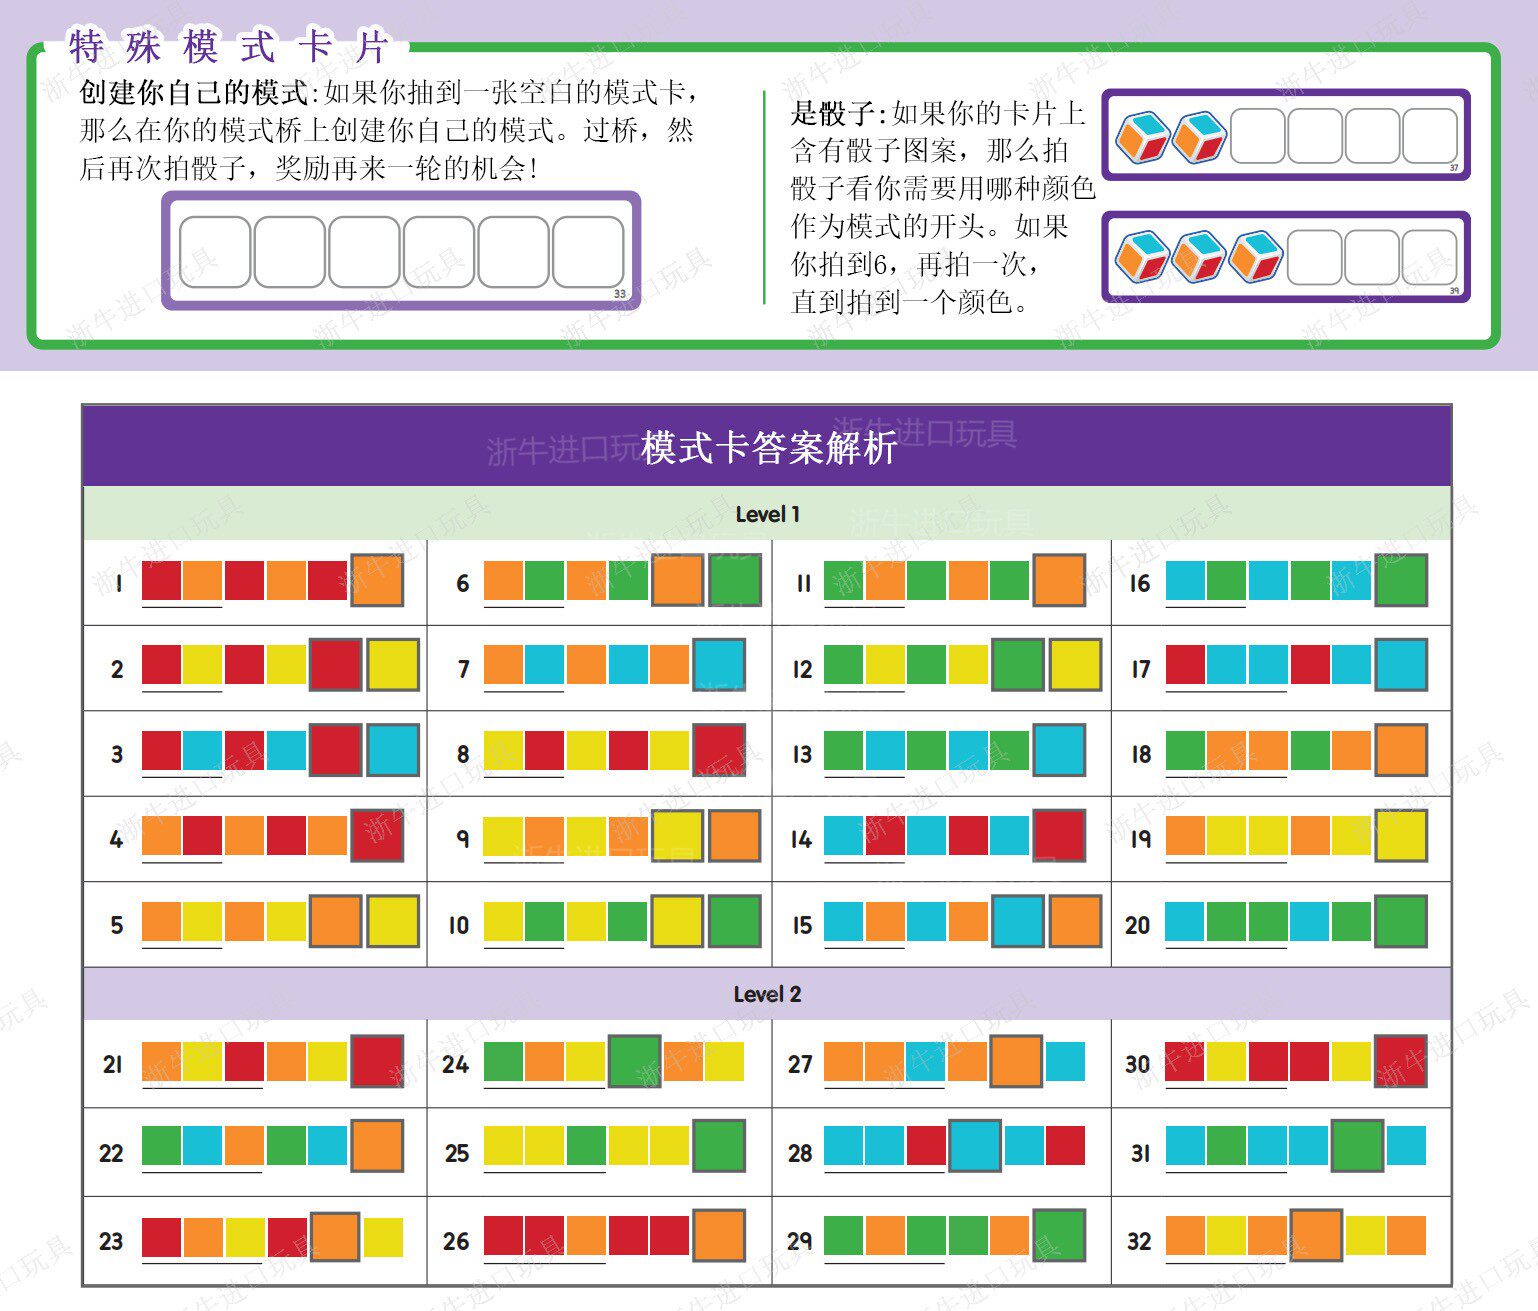Click the row number 16 label
The height and width of the screenshot is (1311, 1538).
(1140, 583)
